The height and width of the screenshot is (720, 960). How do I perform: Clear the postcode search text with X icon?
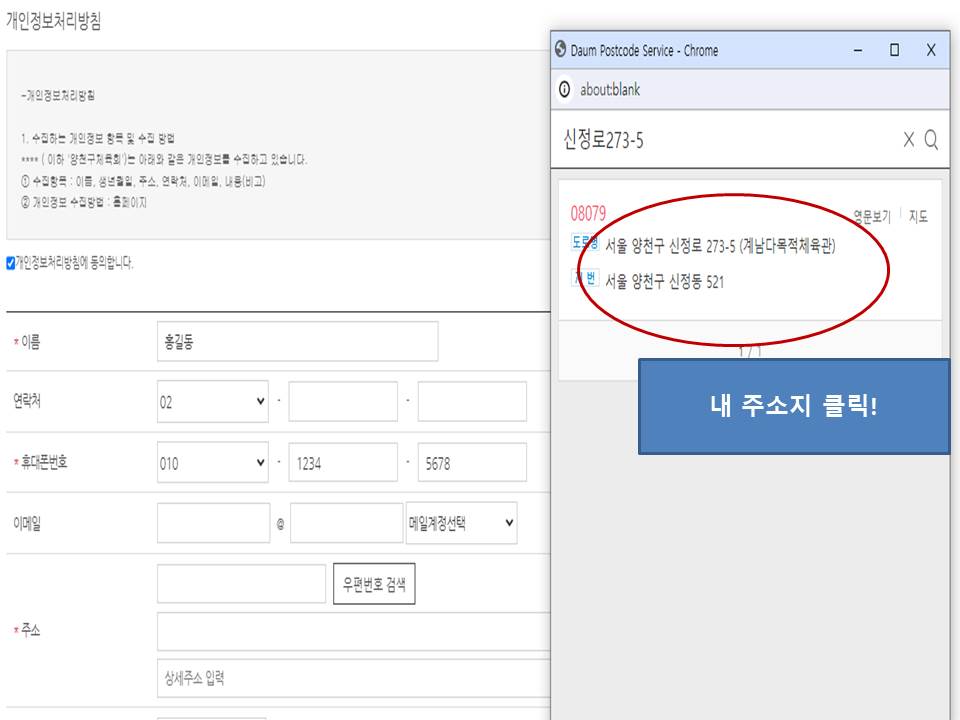pyautogui.click(x=909, y=140)
